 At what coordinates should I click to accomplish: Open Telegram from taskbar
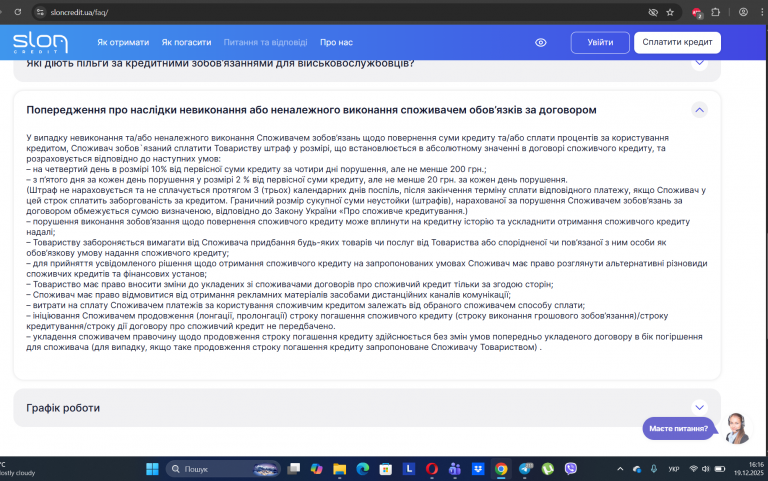click(525, 469)
